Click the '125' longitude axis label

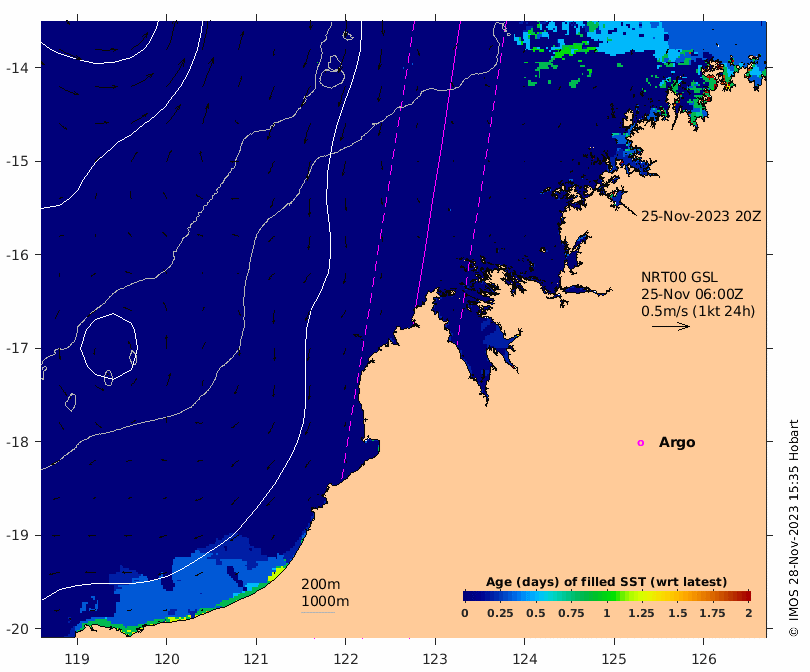[614, 659]
